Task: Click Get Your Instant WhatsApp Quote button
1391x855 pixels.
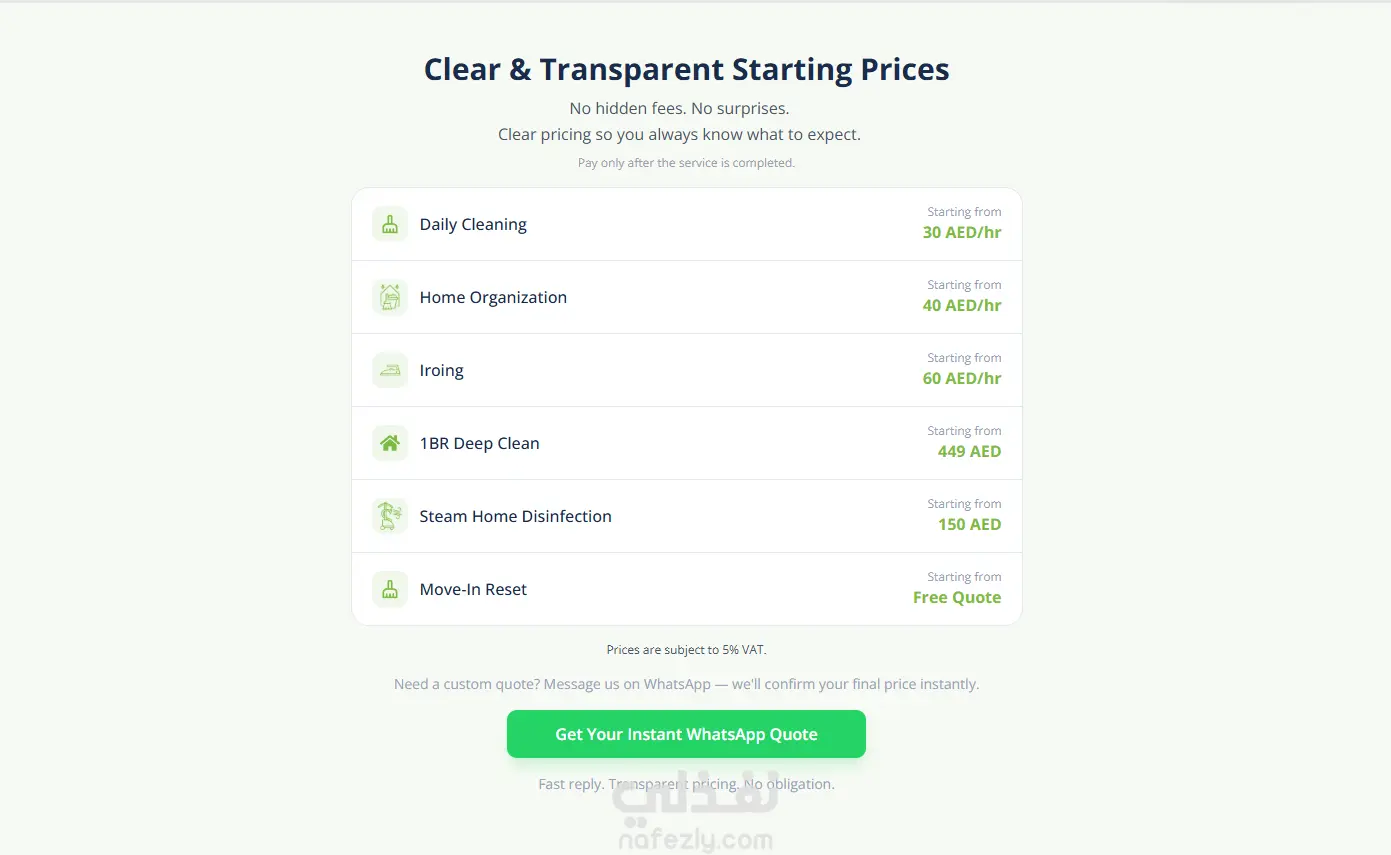Action: (x=686, y=734)
